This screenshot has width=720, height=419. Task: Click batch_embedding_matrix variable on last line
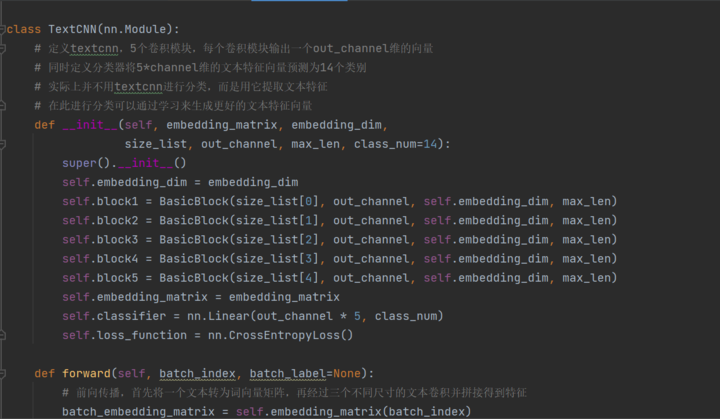pos(138,412)
